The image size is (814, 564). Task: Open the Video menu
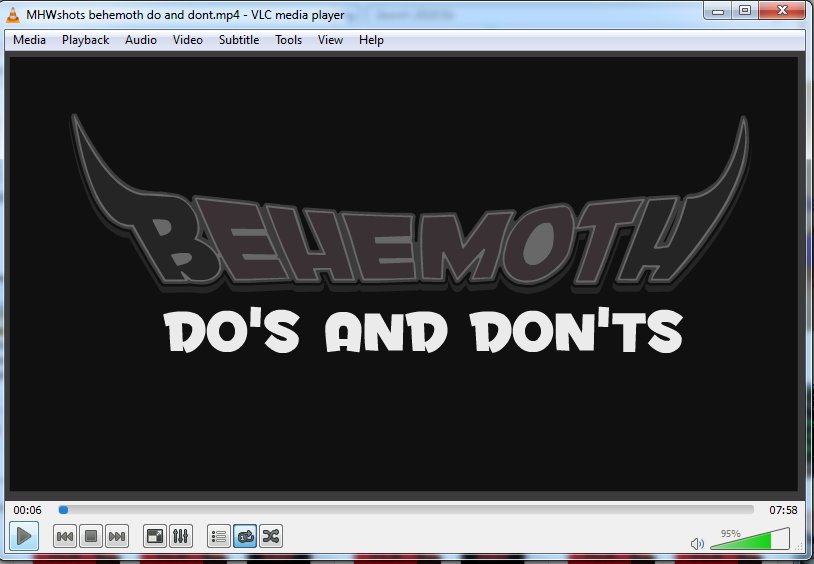click(188, 40)
